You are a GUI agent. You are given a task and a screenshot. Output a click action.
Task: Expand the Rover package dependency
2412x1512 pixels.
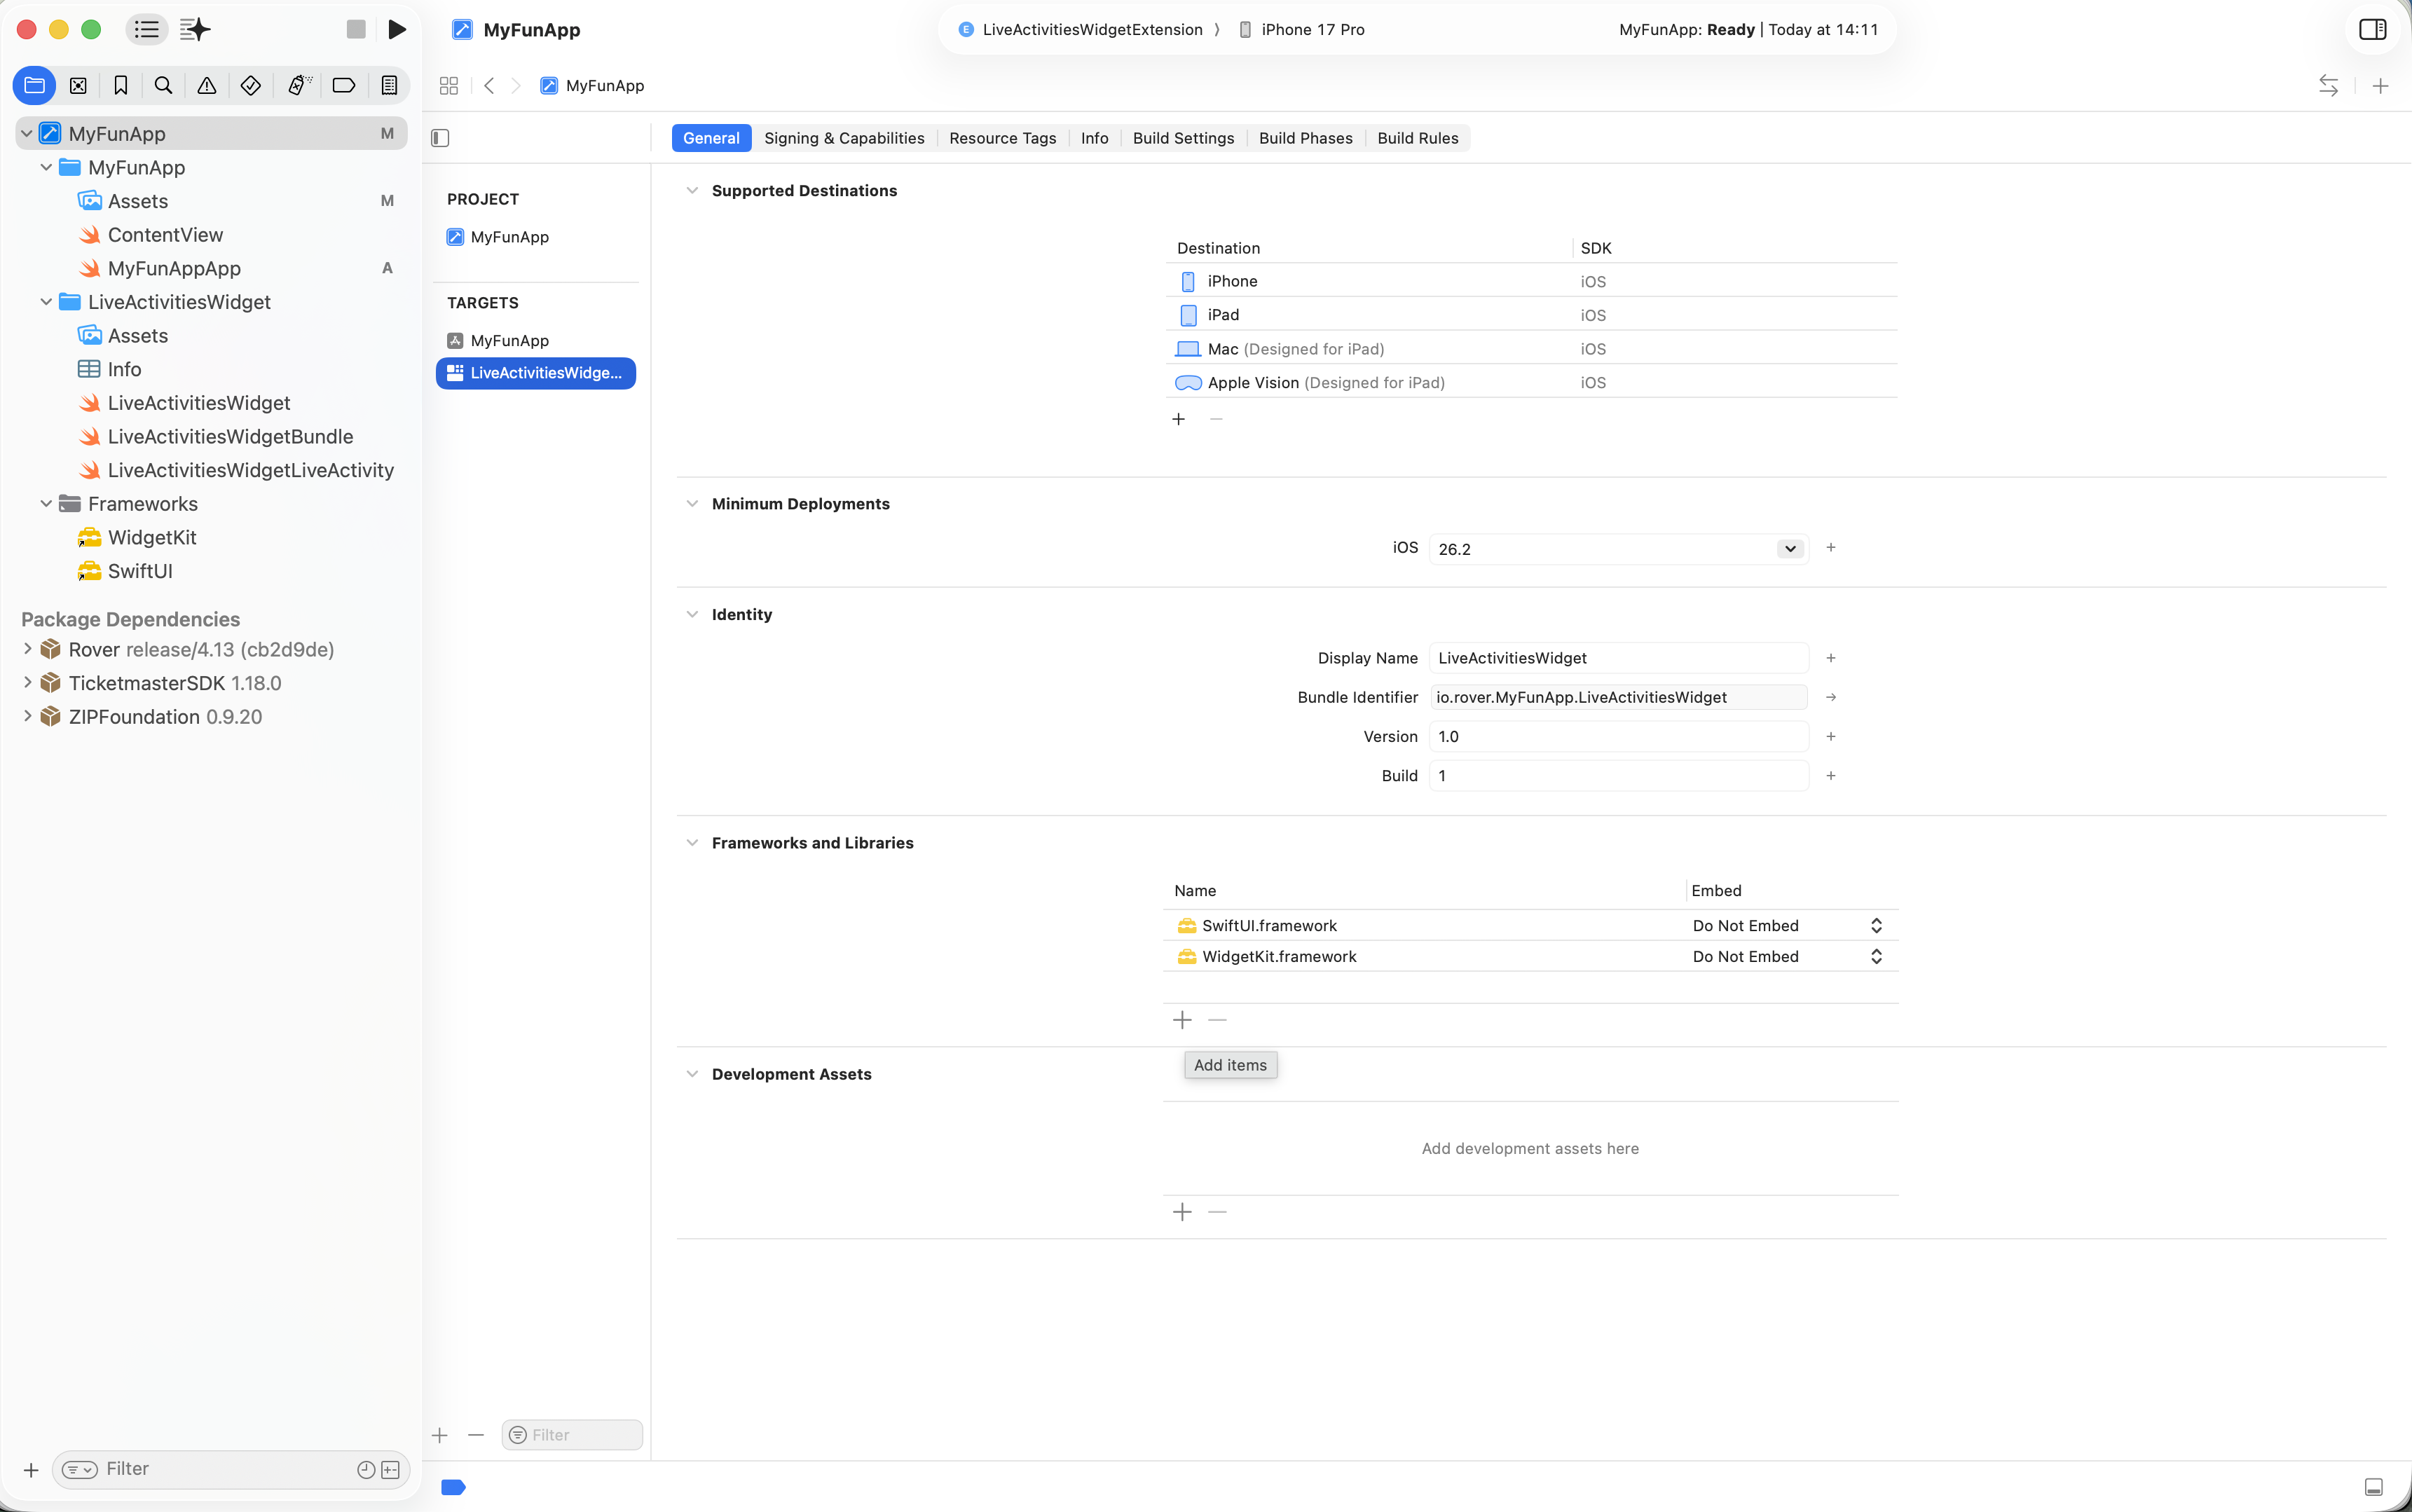(27, 649)
